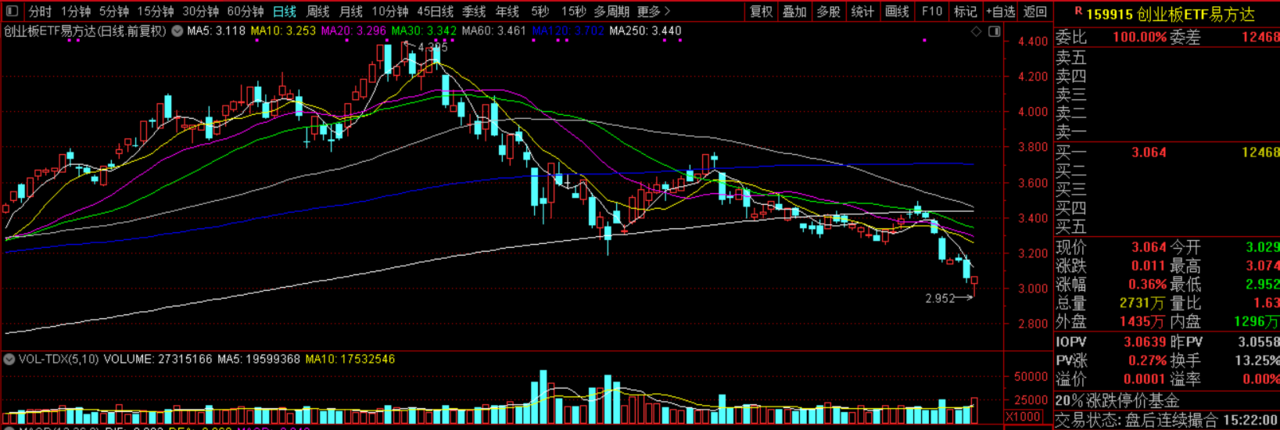Screen dimensions: 1280x430
Task: Switch to the 分时 intraday chart
Action: coord(39,12)
